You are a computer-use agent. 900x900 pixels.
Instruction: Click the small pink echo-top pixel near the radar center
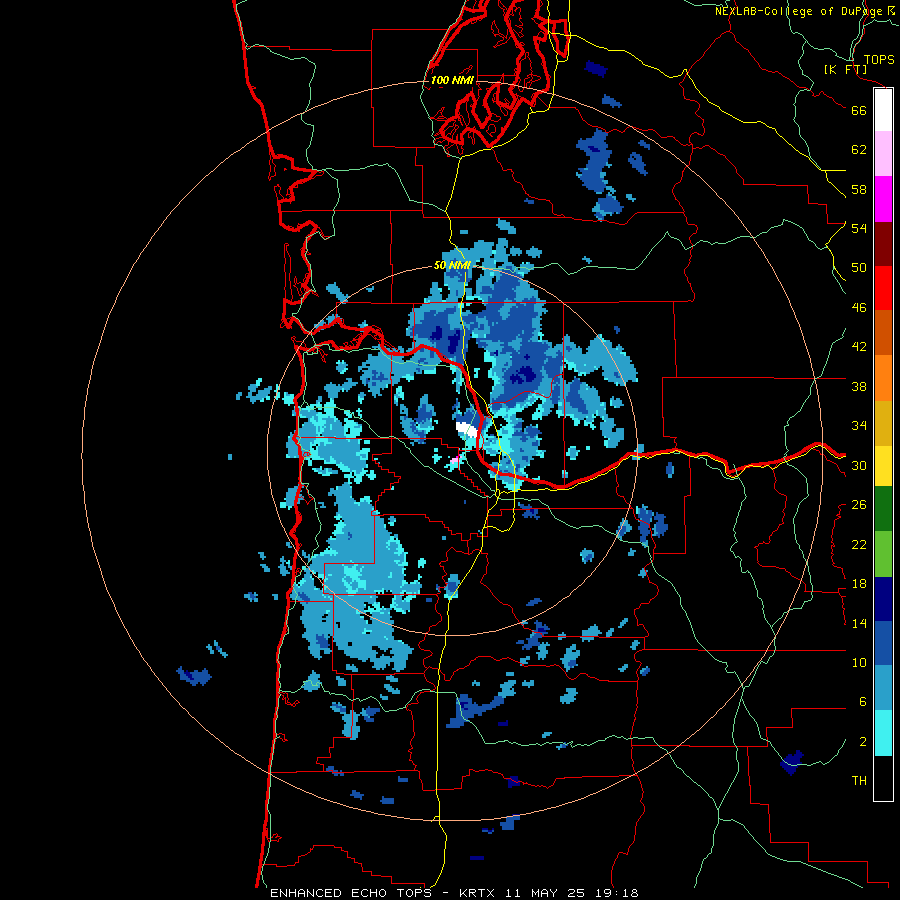[x=455, y=460]
